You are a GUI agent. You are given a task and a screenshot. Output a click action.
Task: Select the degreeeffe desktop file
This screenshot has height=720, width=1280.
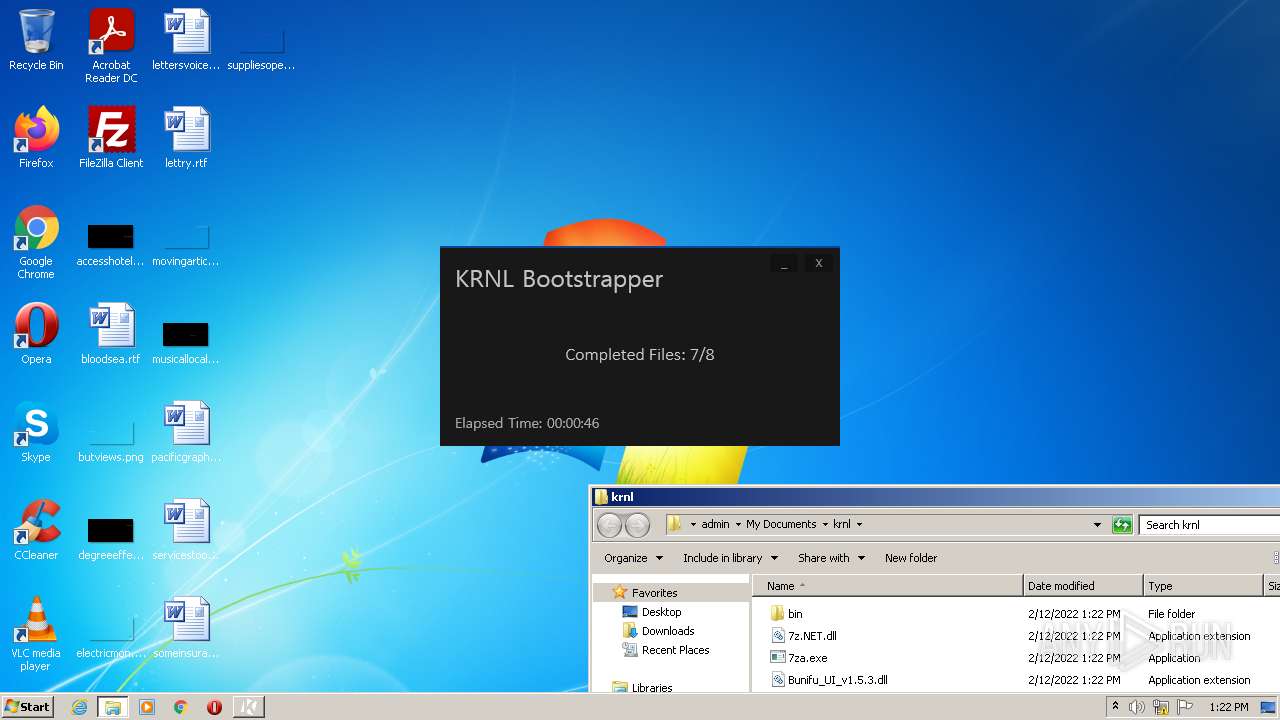coord(111,540)
